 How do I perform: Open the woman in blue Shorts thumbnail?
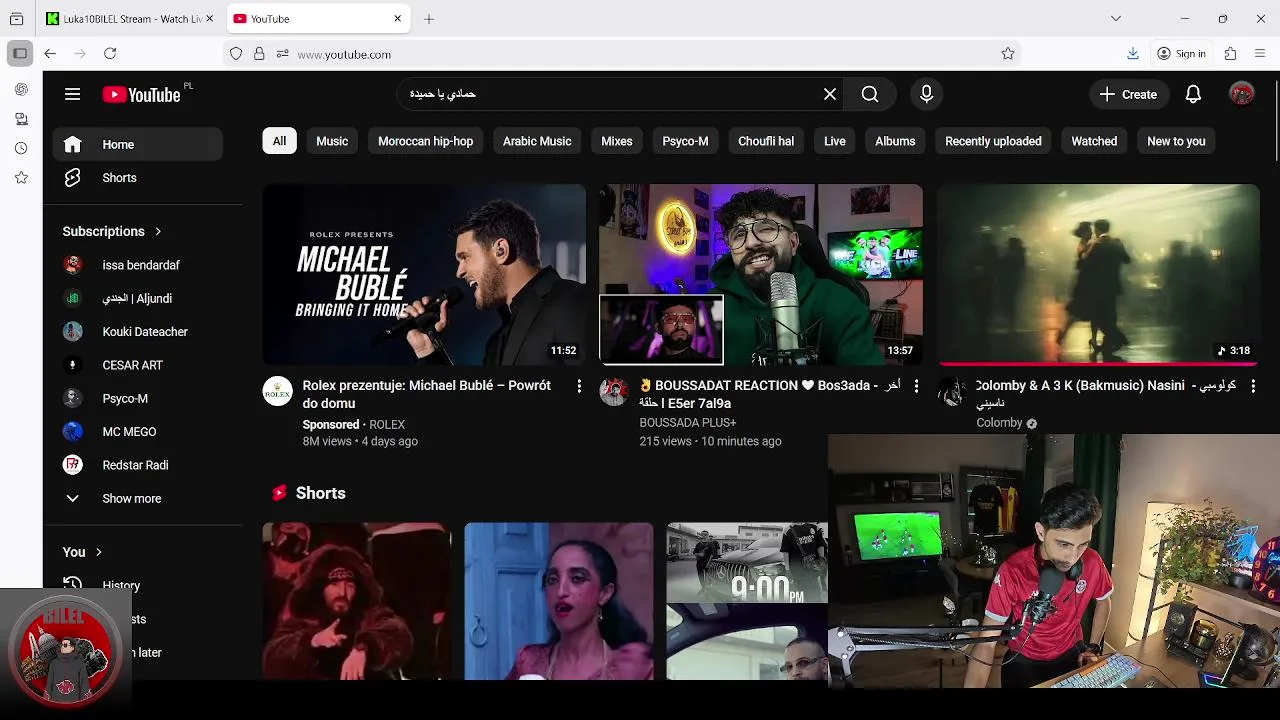tap(559, 601)
